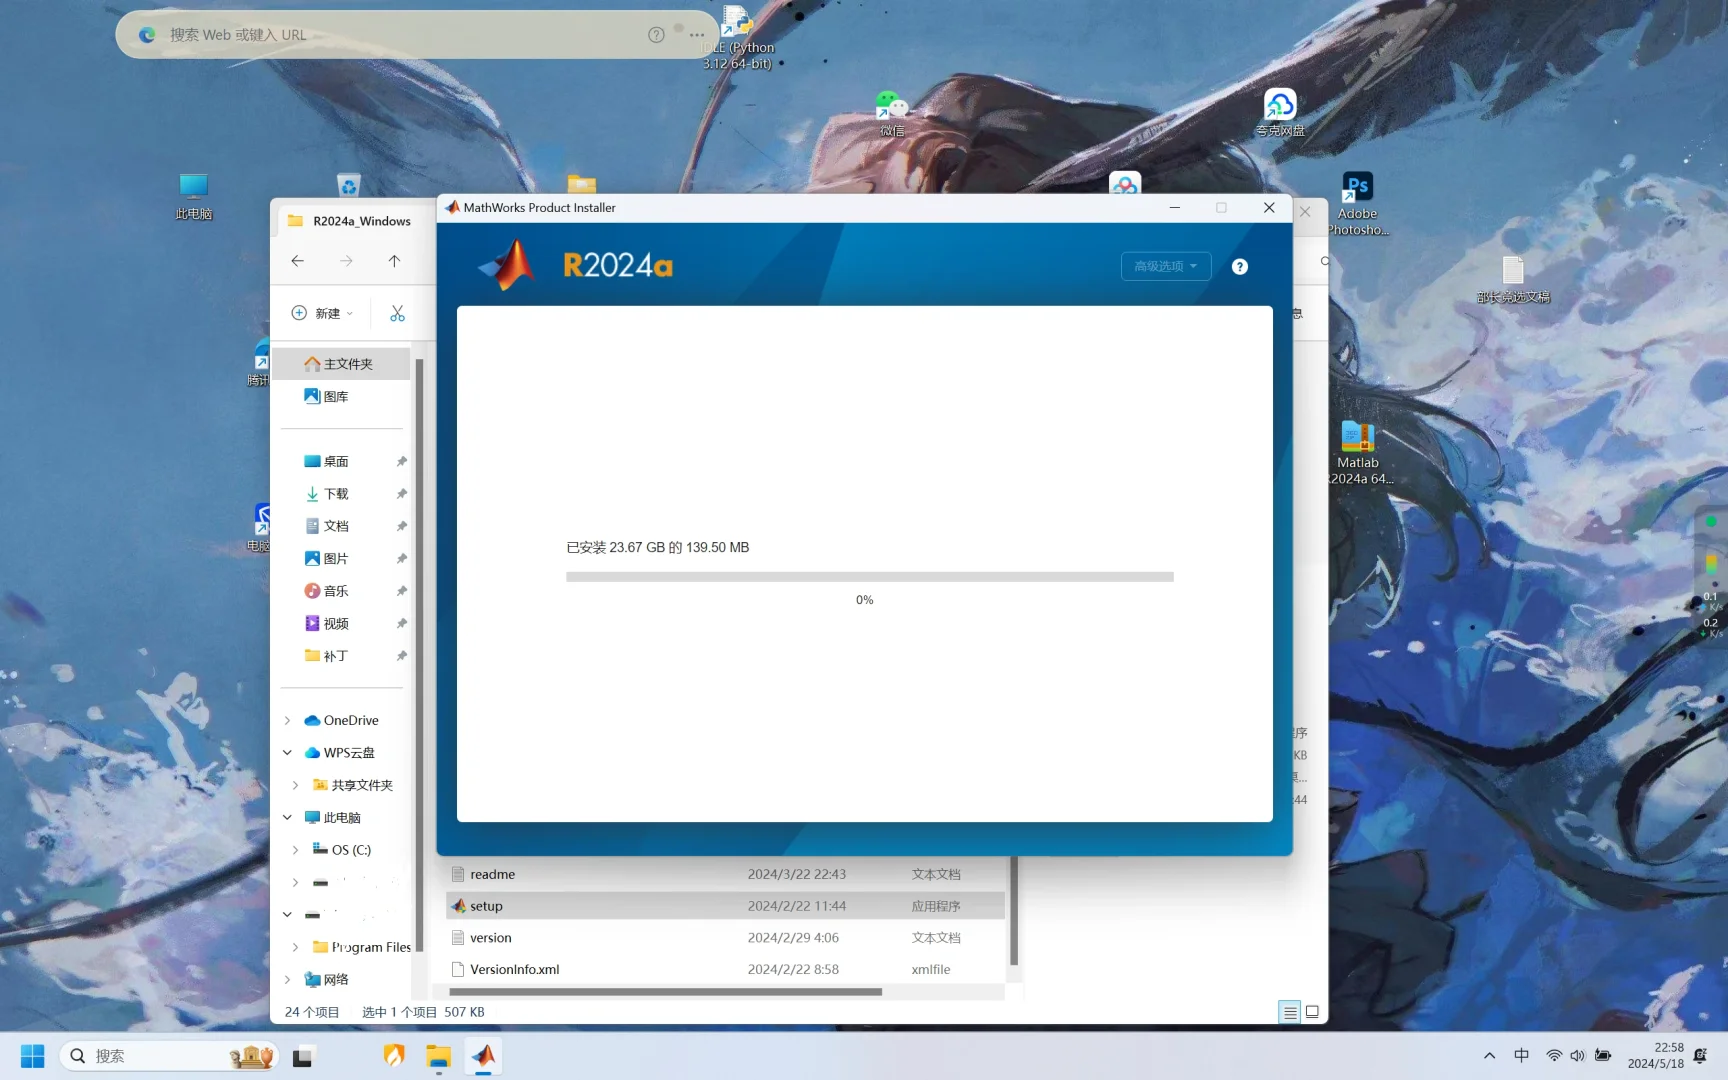The height and width of the screenshot is (1080, 1728).
Task: Open the 高级选项 dropdown in the installer
Action: point(1166,266)
